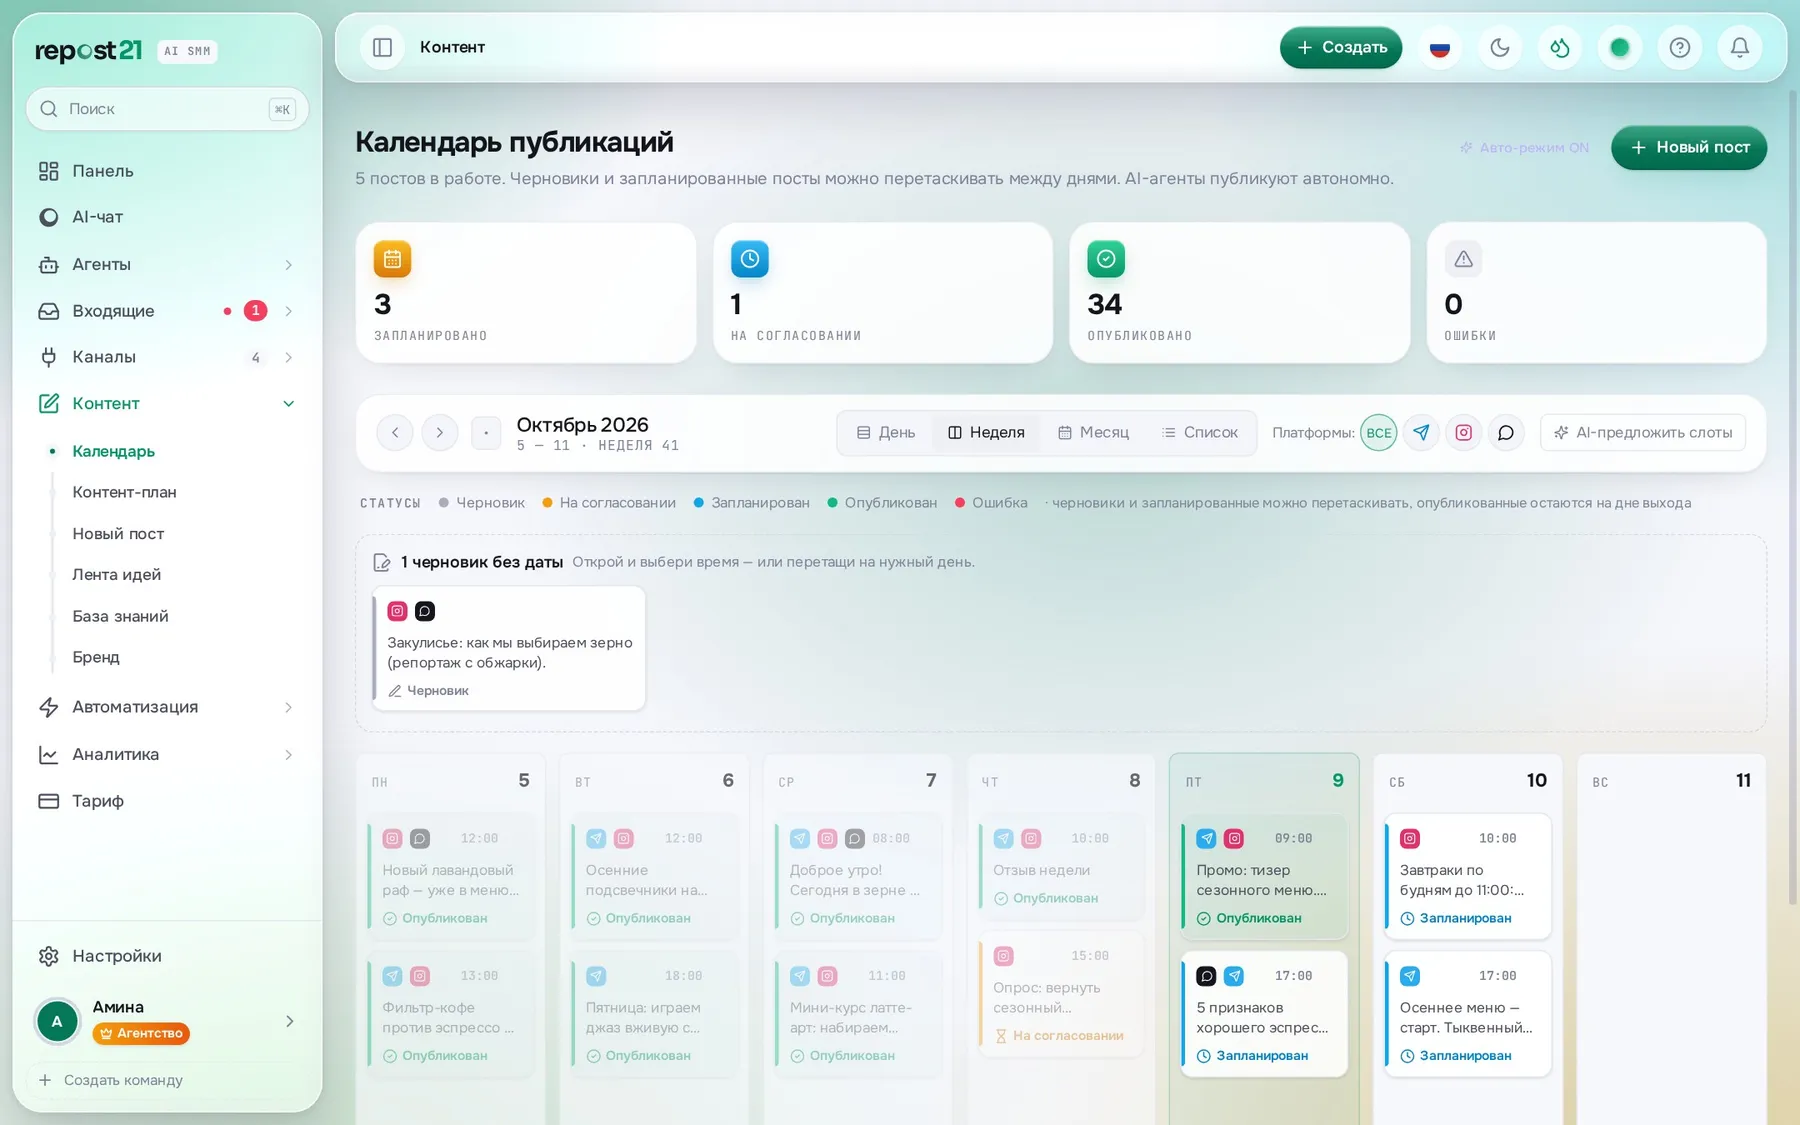Filter by Telegram platform icon
Viewport: 1800px width, 1125px height.
click(x=1421, y=432)
